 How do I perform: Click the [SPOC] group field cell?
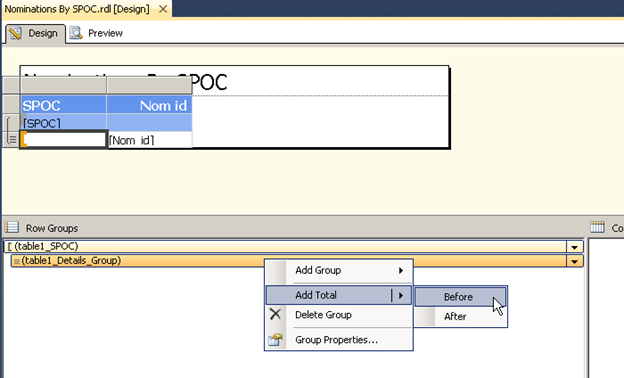64,123
